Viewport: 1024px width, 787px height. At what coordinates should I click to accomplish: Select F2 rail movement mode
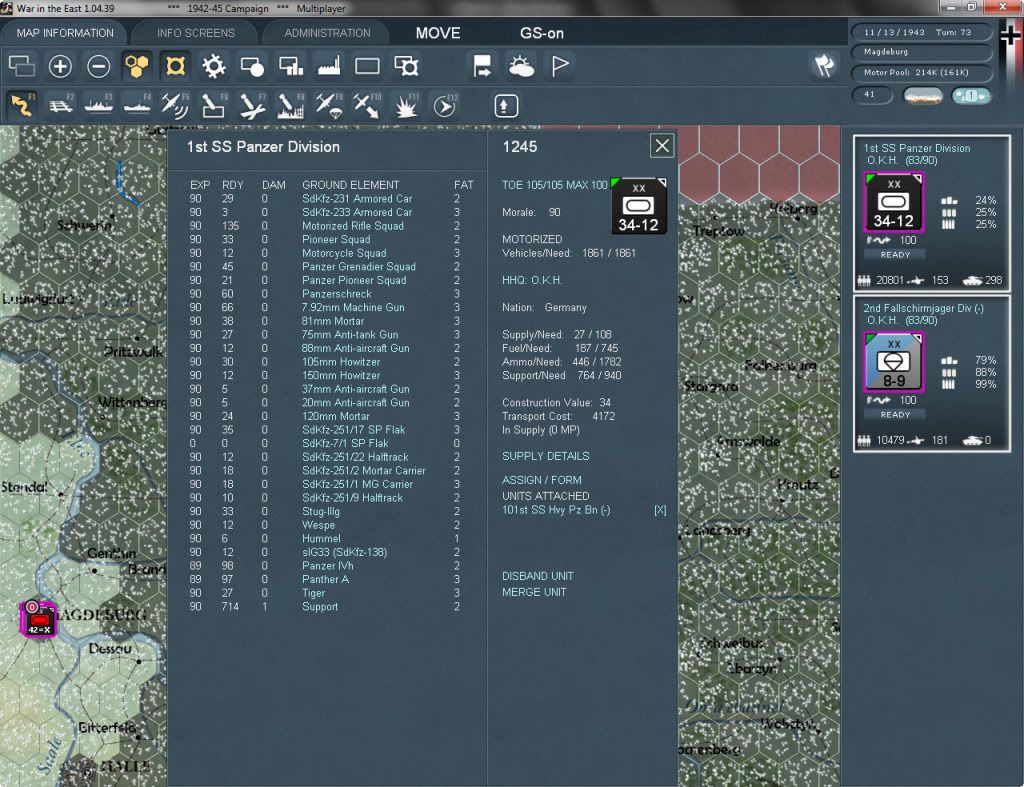tap(61, 105)
